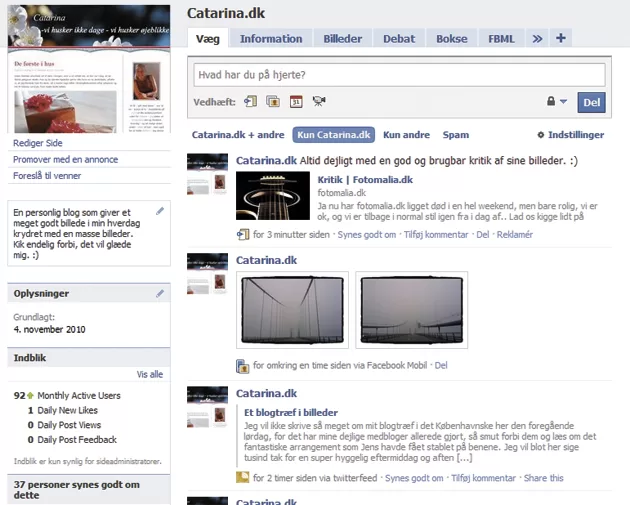Show all insights via 'Vis alle'
Viewport: 630px width, 505px height.
149,374
